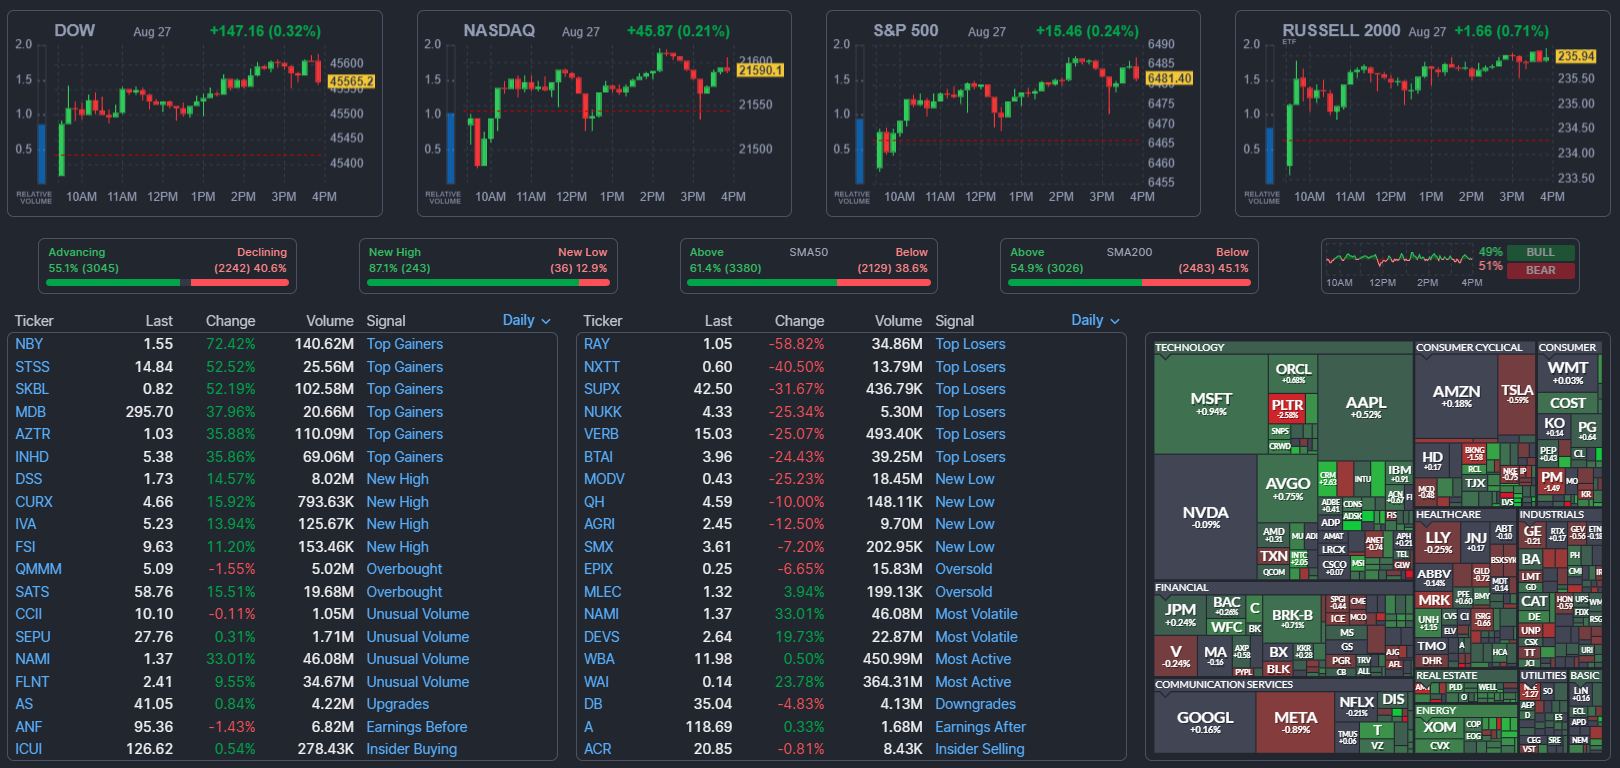The image size is (1620, 768).
Task: Open the right table Daily dropdown
Action: (1096, 320)
